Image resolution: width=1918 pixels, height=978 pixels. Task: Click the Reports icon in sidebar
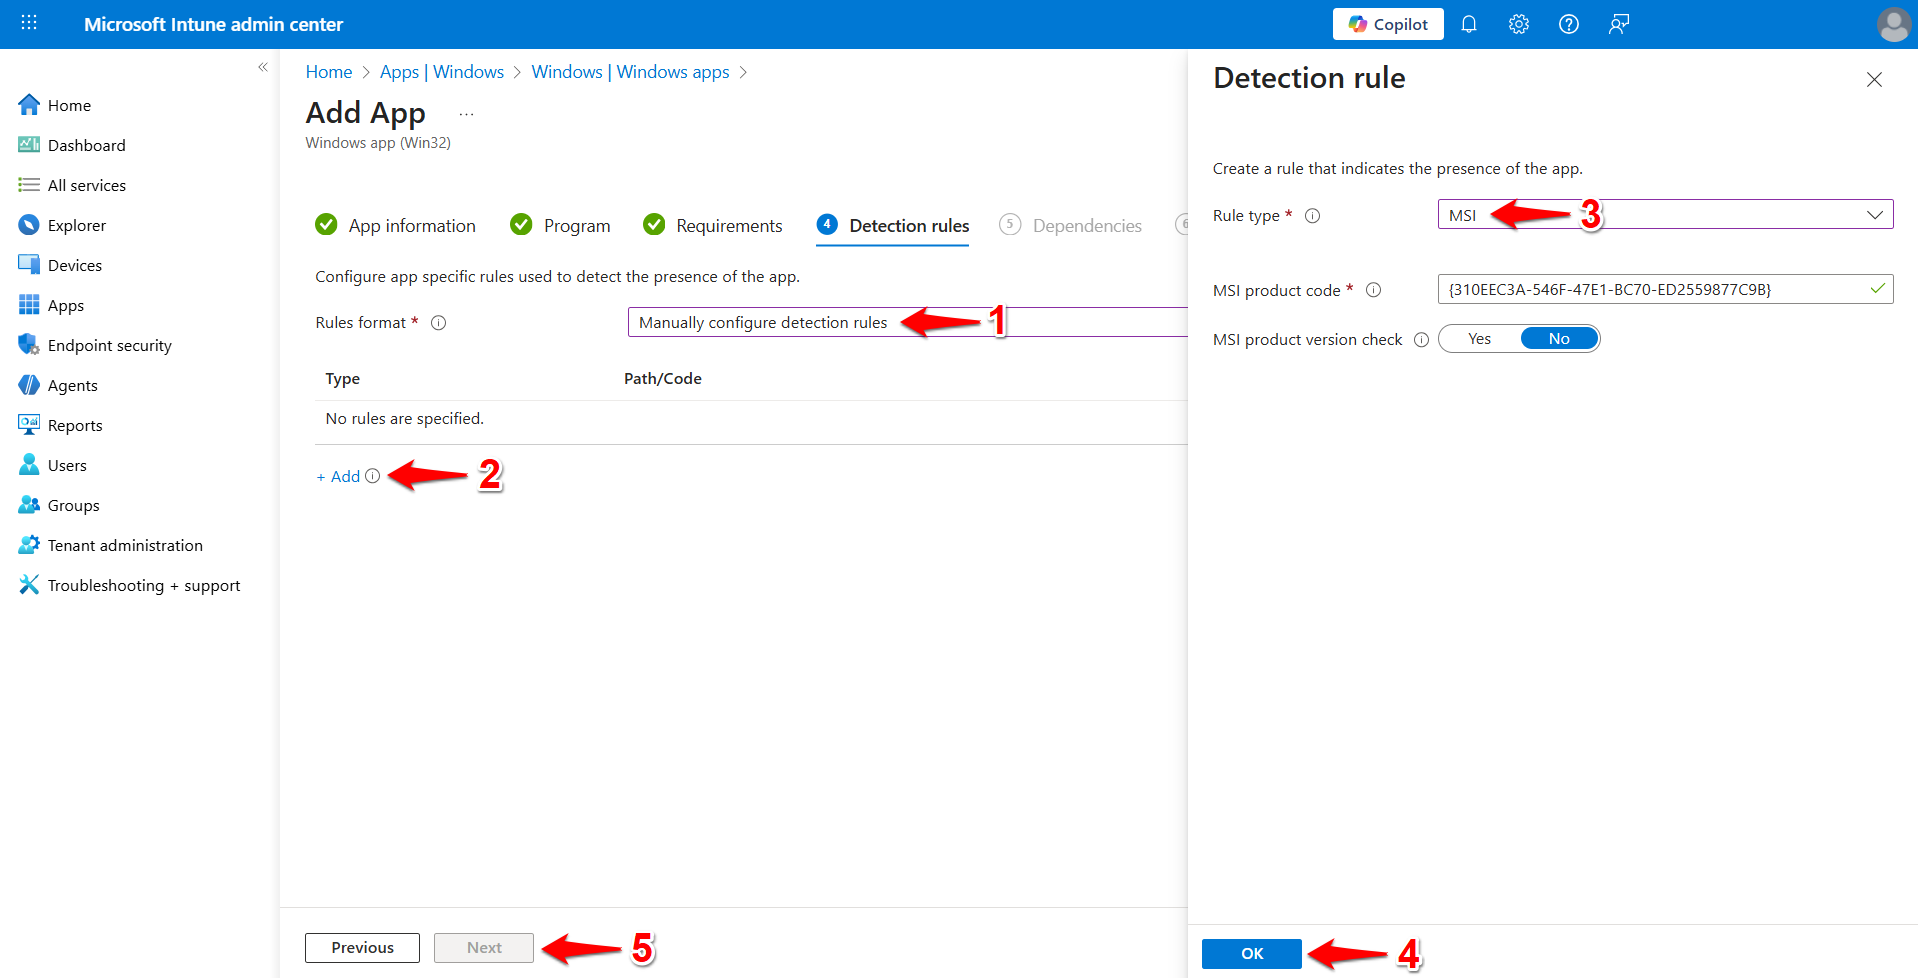29,425
